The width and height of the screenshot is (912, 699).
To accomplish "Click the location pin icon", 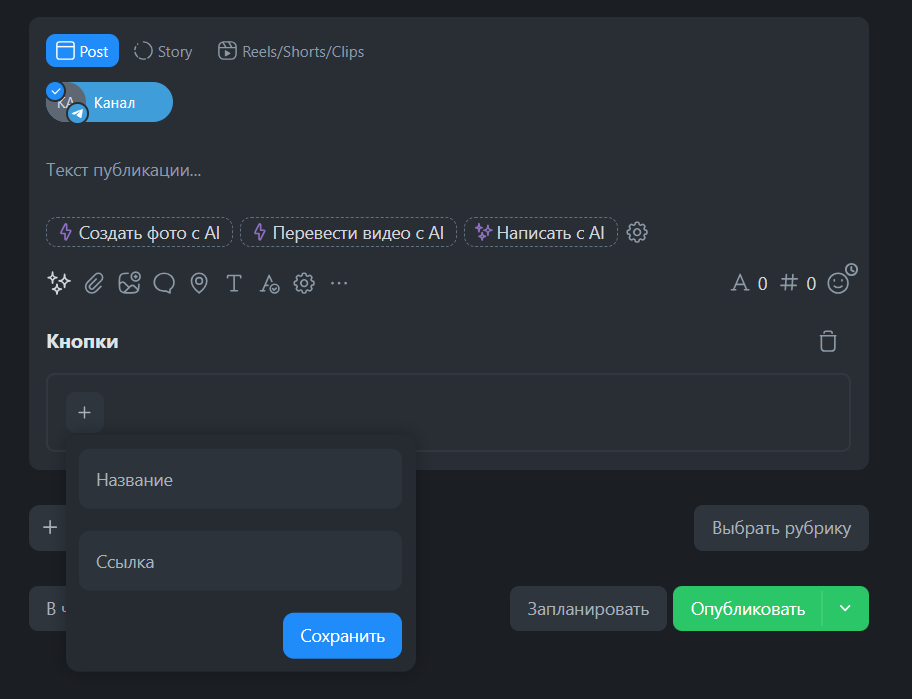I will [199, 283].
